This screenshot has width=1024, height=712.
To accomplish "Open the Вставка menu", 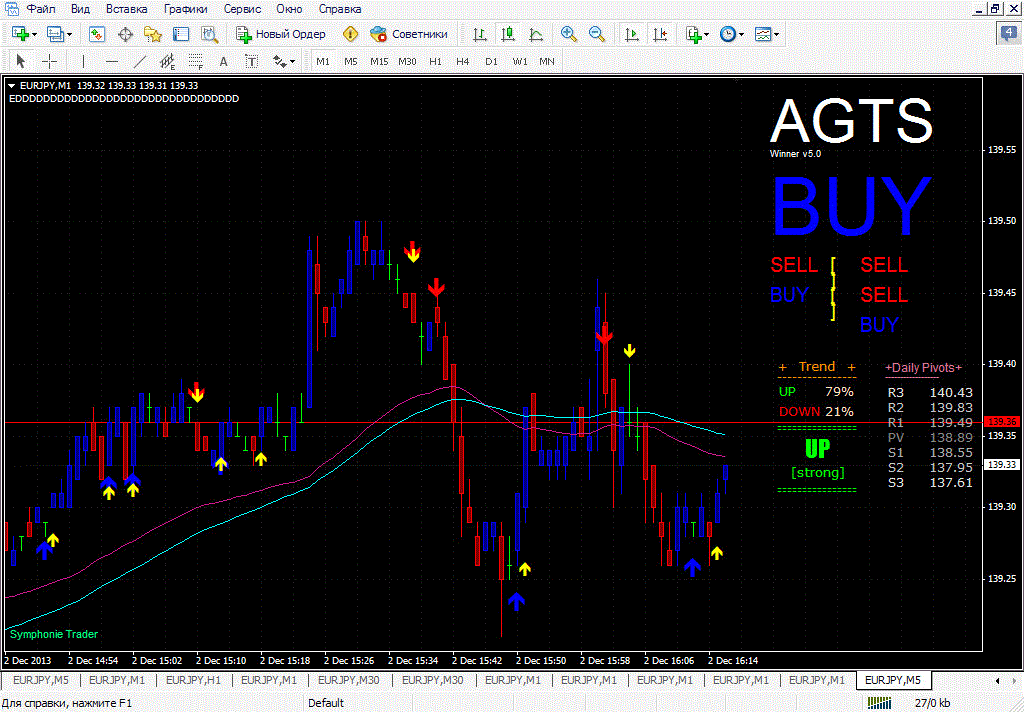I will tap(127, 9).
